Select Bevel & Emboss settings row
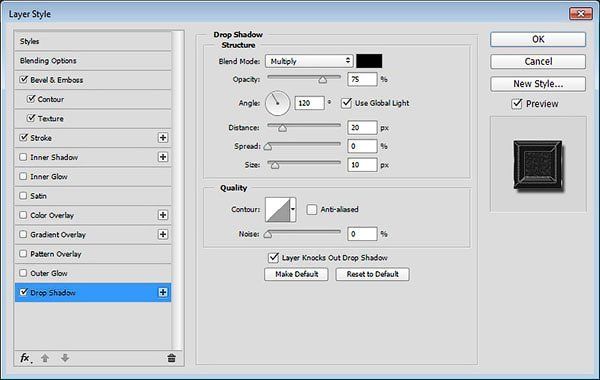The height and width of the screenshot is (380, 600). pos(93,80)
